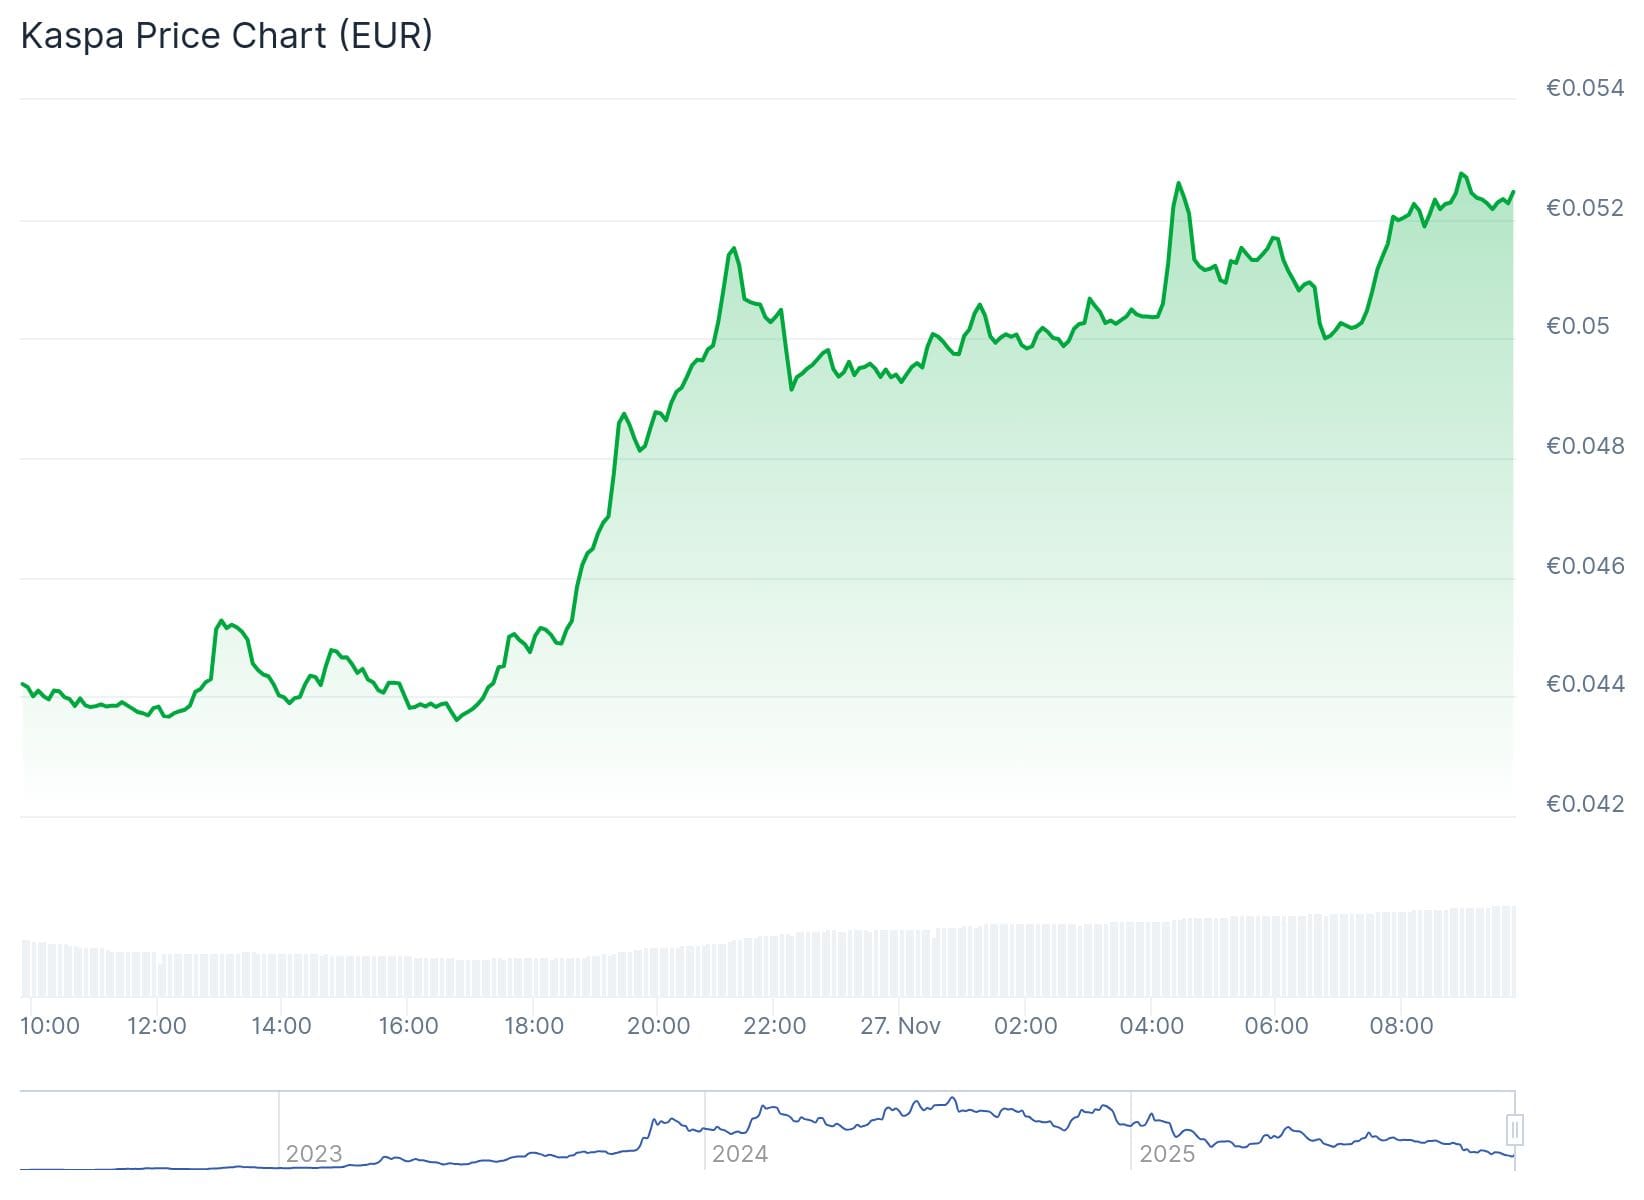Click the €0.048 price axis label
Image resolution: width=1644 pixels, height=1200 pixels.
tap(1584, 446)
